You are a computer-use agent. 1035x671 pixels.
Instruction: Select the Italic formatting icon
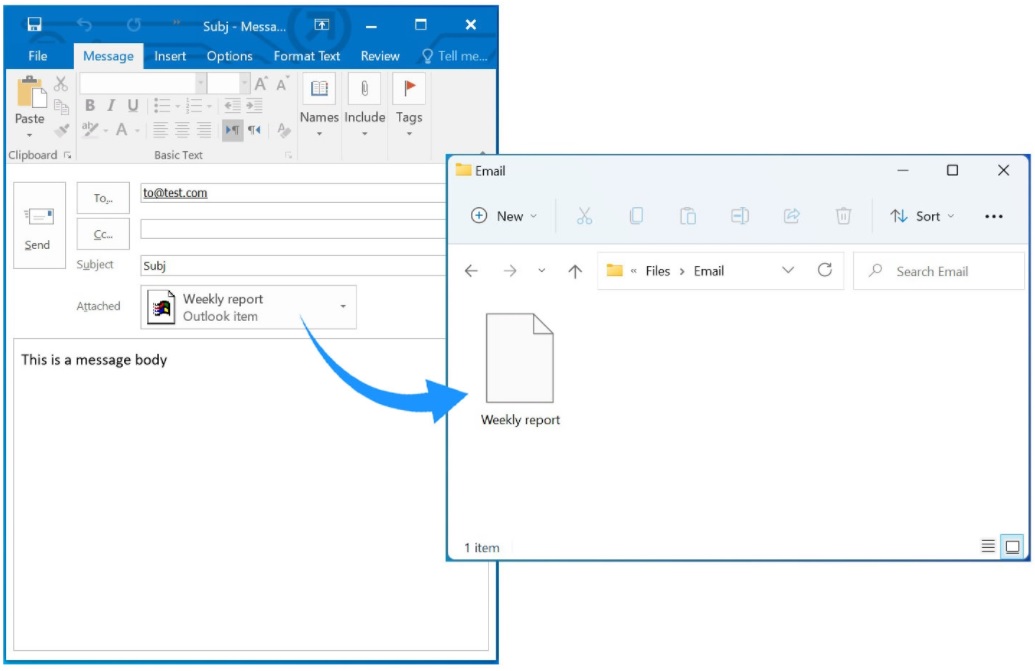(111, 105)
